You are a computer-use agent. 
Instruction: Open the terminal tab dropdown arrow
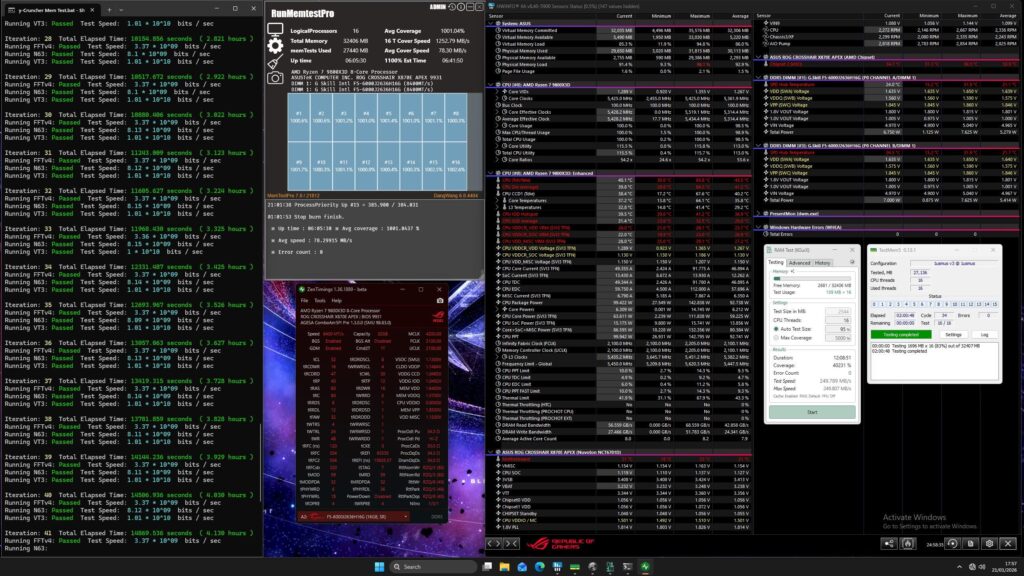[x=121, y=10]
